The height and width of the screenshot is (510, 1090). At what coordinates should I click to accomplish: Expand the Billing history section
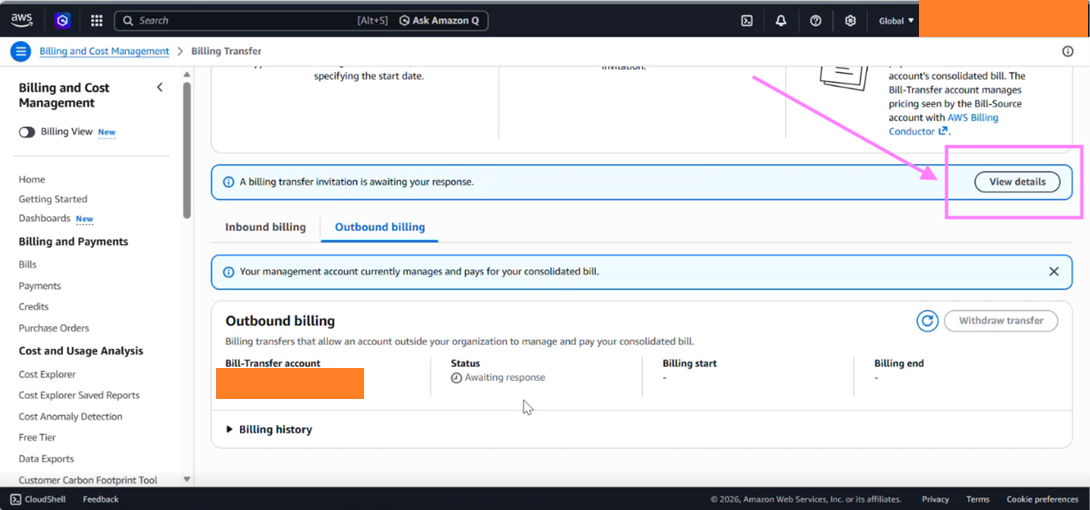pyautogui.click(x=269, y=429)
